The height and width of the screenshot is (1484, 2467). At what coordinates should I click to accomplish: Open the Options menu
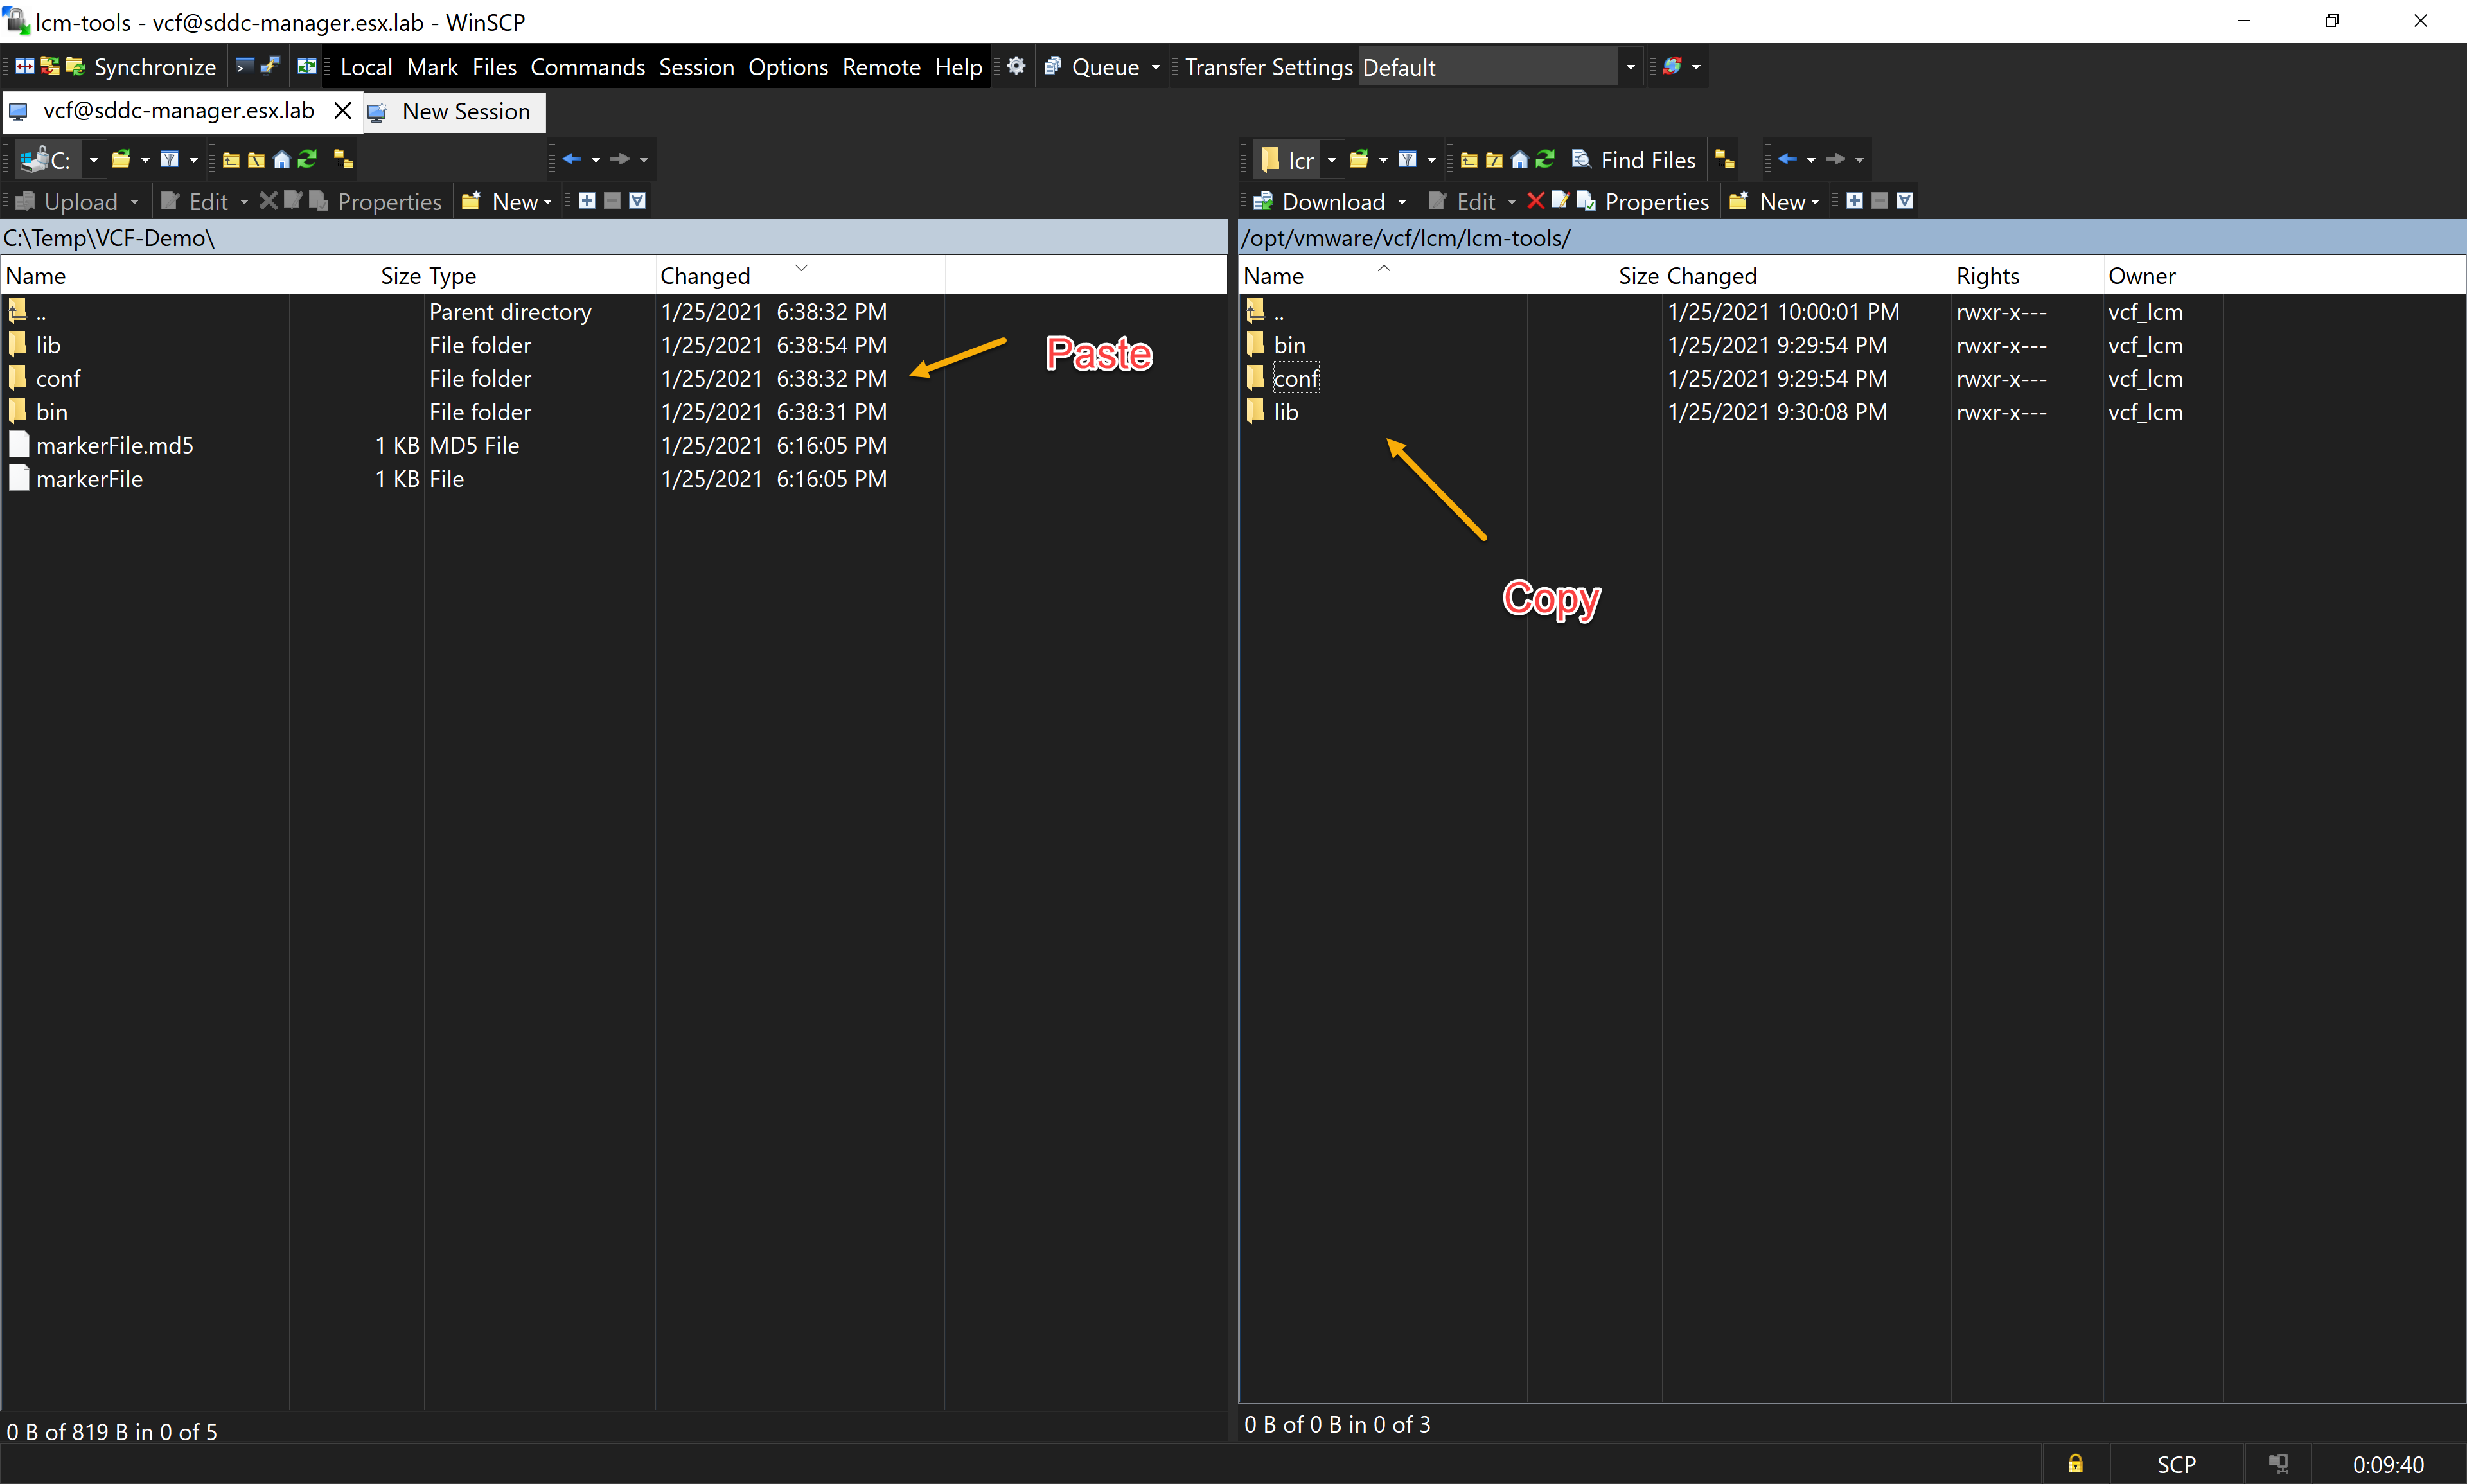(788, 67)
